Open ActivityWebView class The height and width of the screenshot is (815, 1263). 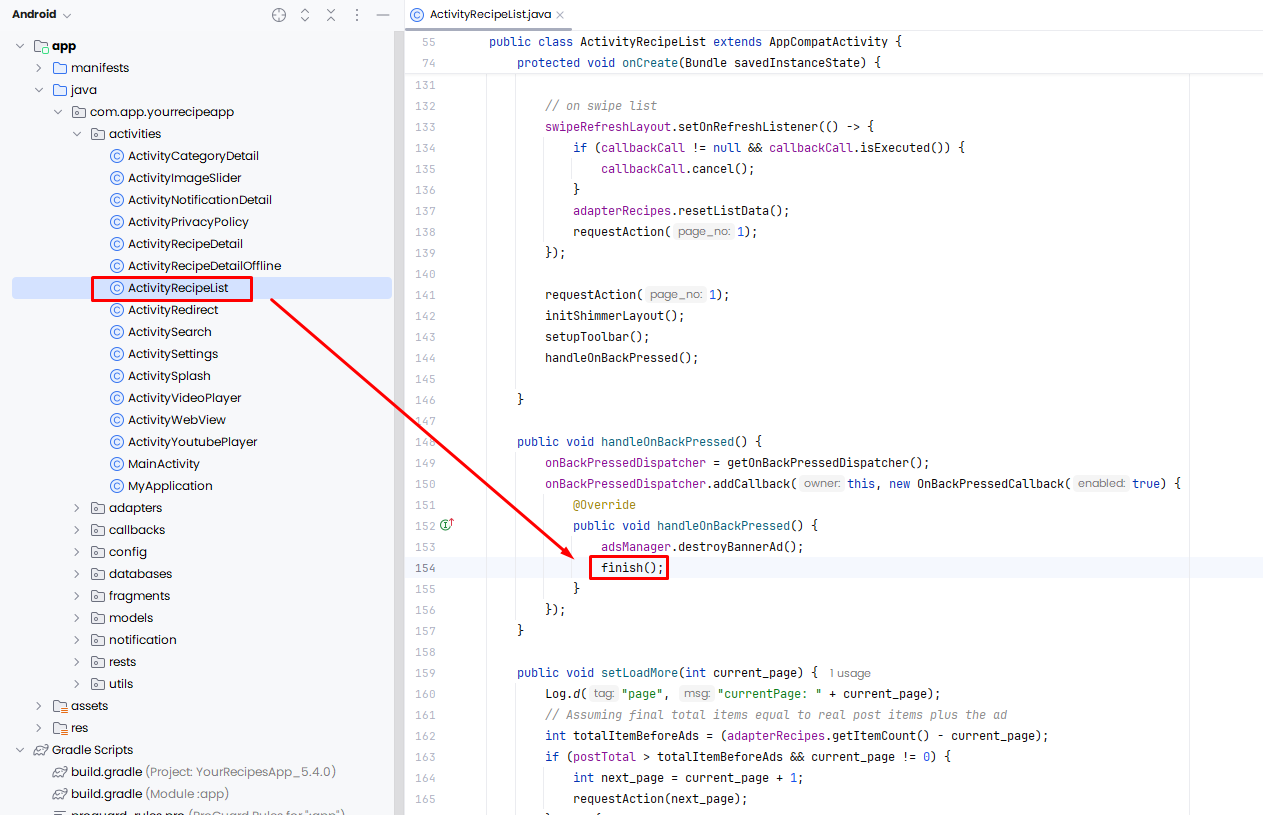click(177, 420)
